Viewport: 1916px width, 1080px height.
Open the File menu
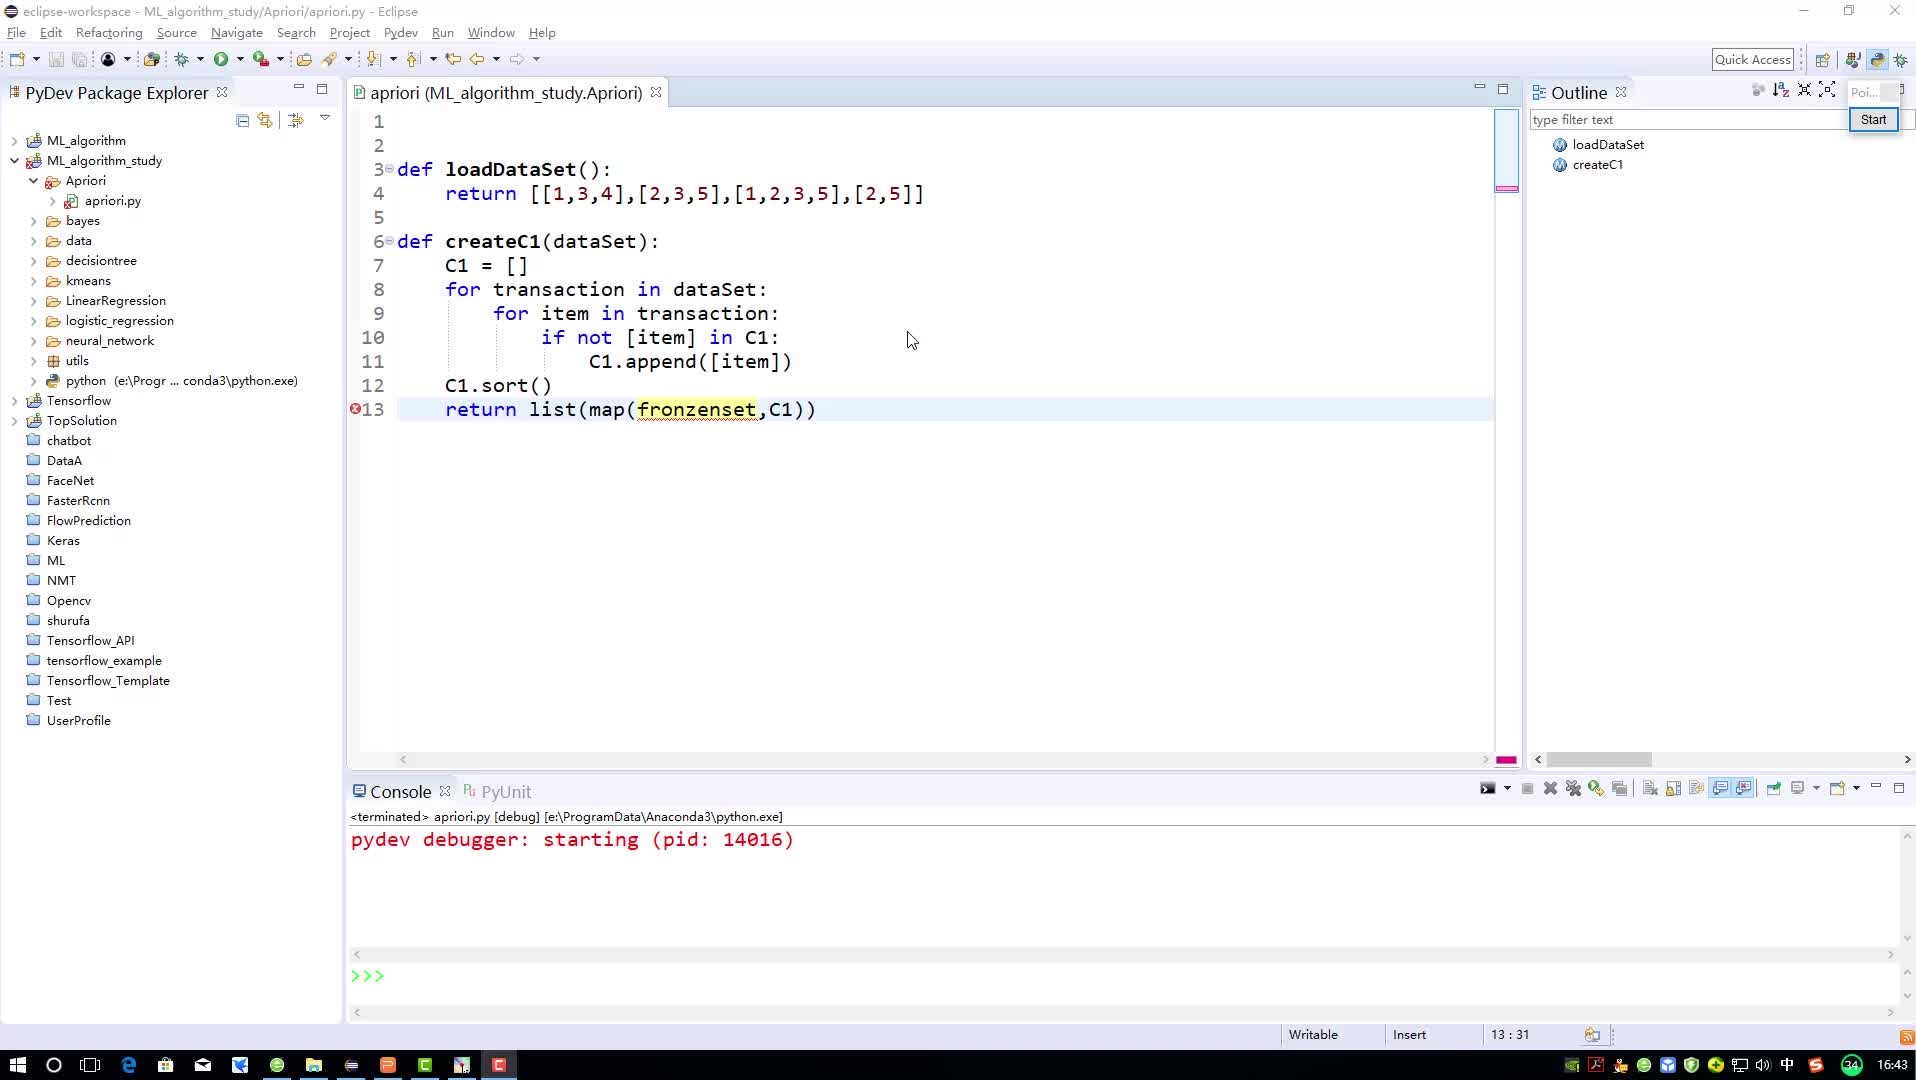[x=16, y=33]
